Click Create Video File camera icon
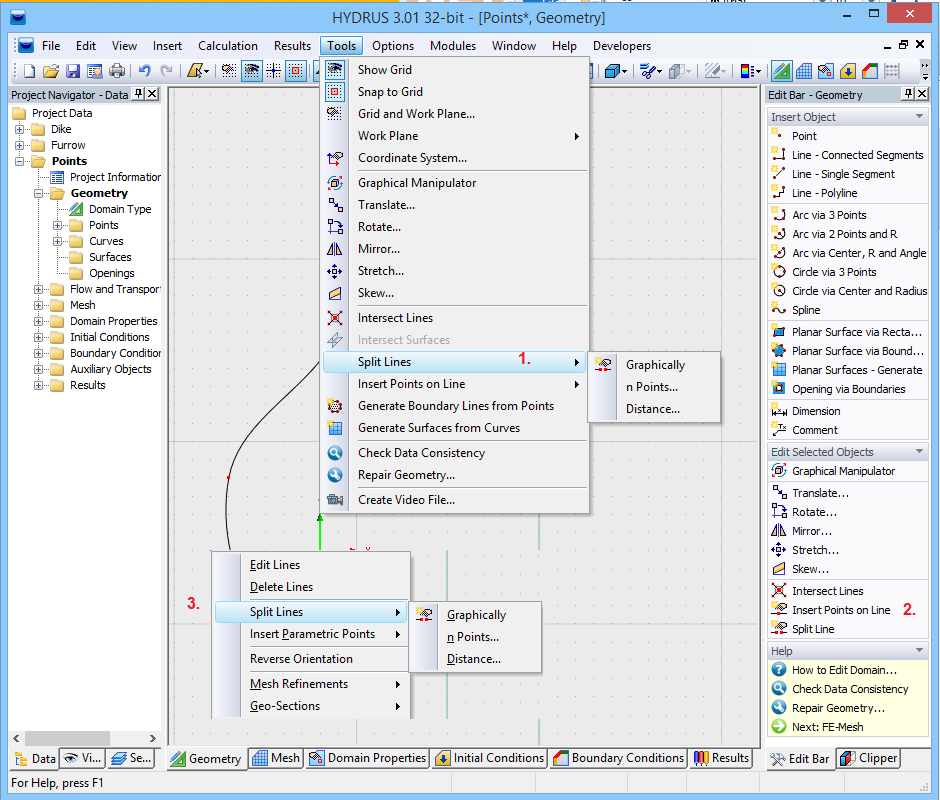 click(335, 500)
